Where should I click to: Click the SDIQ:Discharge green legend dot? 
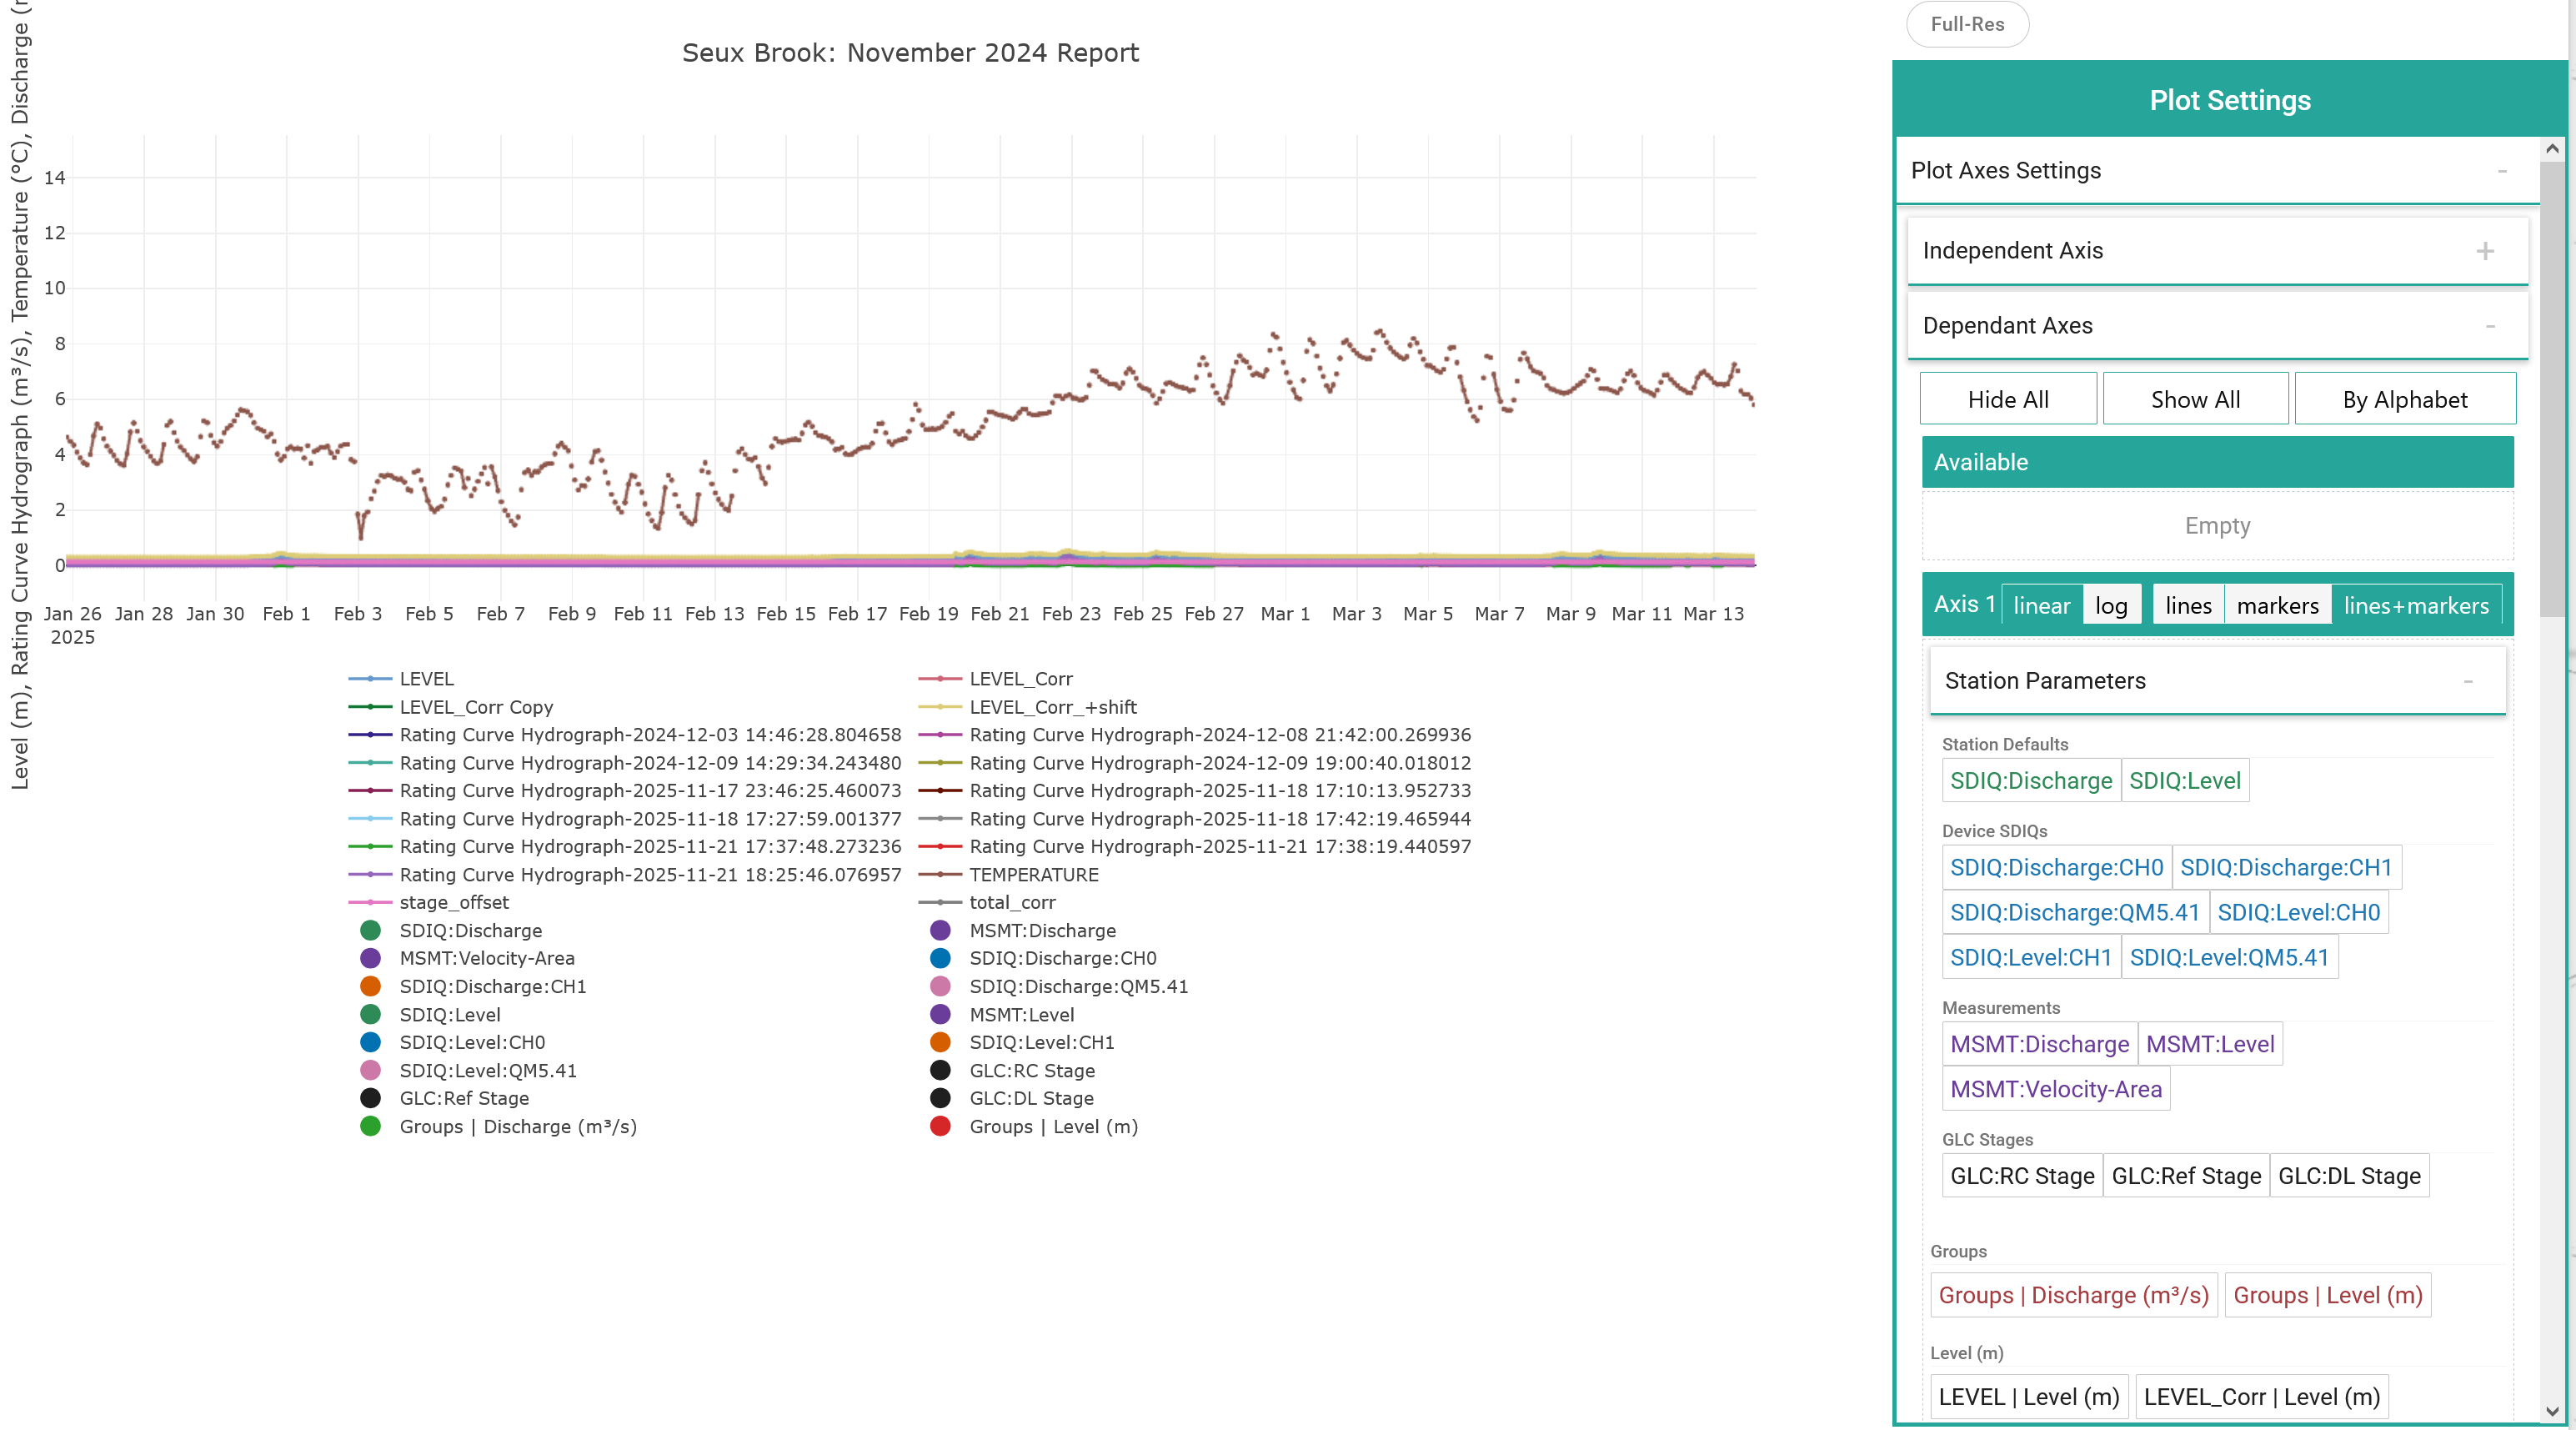tap(370, 930)
